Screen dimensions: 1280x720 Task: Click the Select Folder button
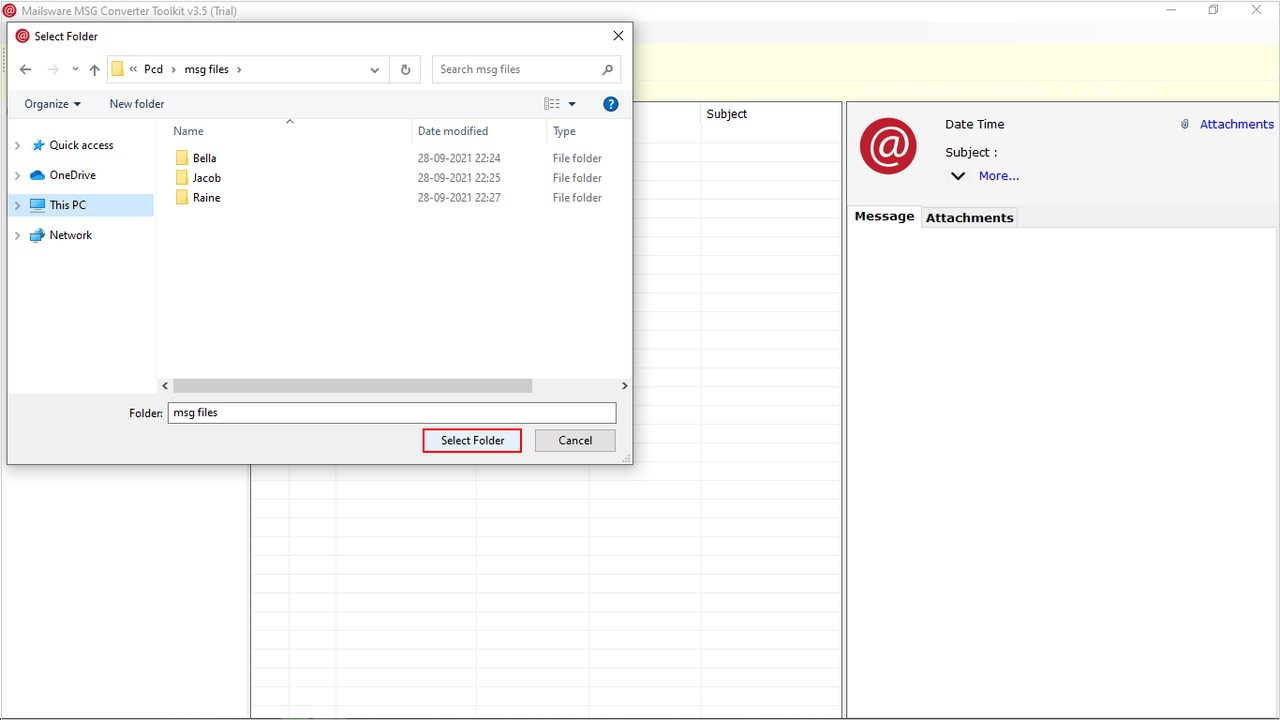click(x=472, y=441)
